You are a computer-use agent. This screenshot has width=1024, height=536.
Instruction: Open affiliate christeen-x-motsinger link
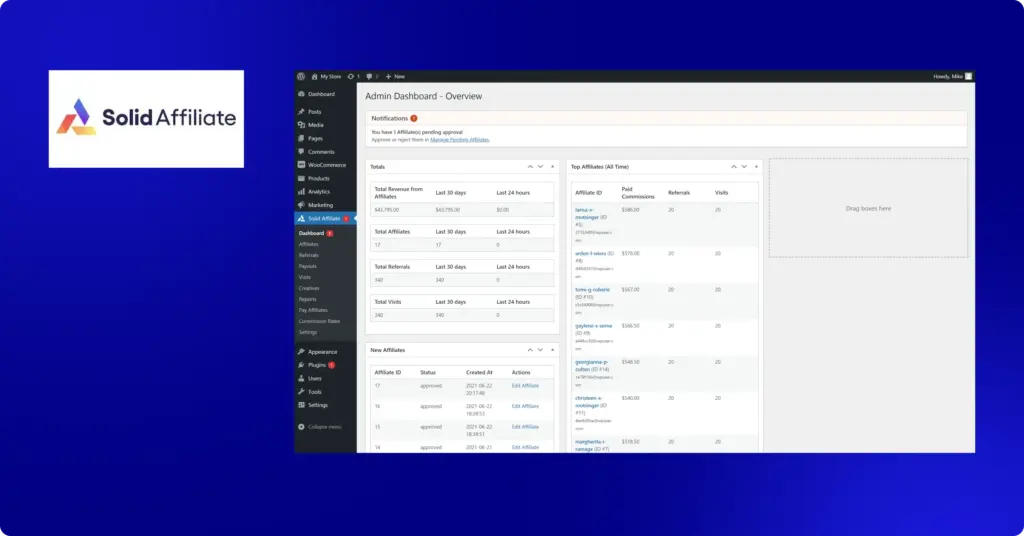pyautogui.click(x=588, y=402)
